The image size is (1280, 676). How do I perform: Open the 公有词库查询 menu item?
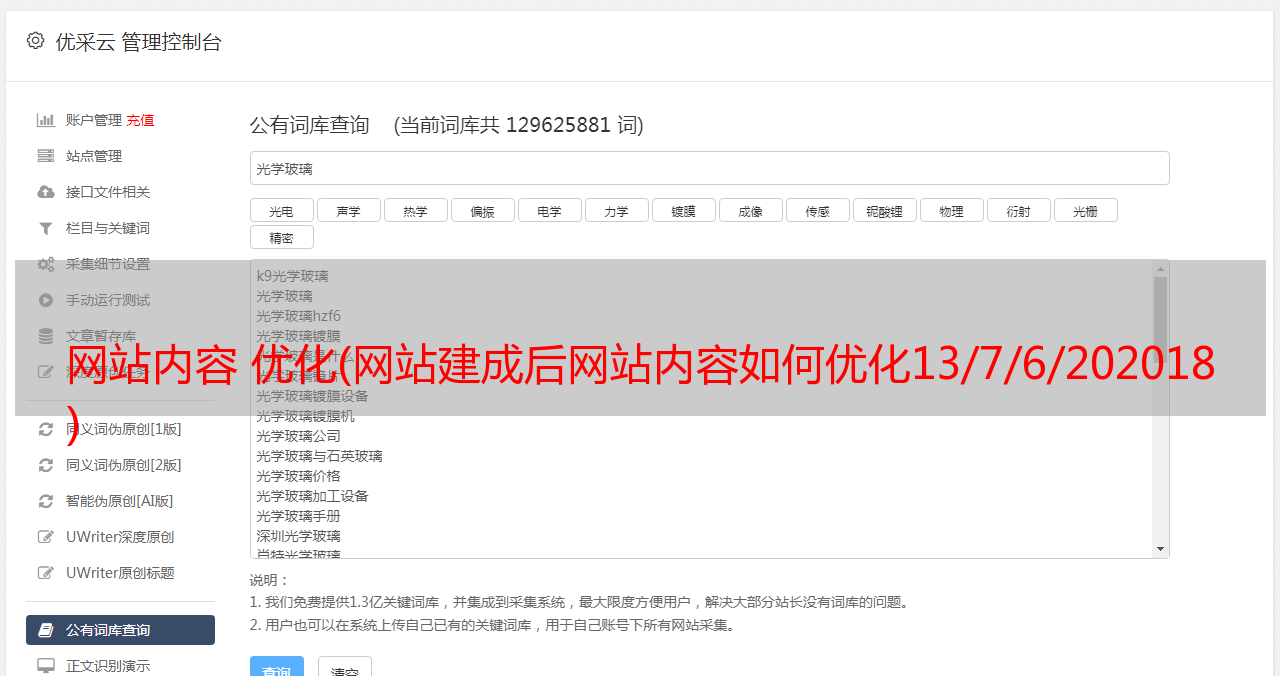120,630
